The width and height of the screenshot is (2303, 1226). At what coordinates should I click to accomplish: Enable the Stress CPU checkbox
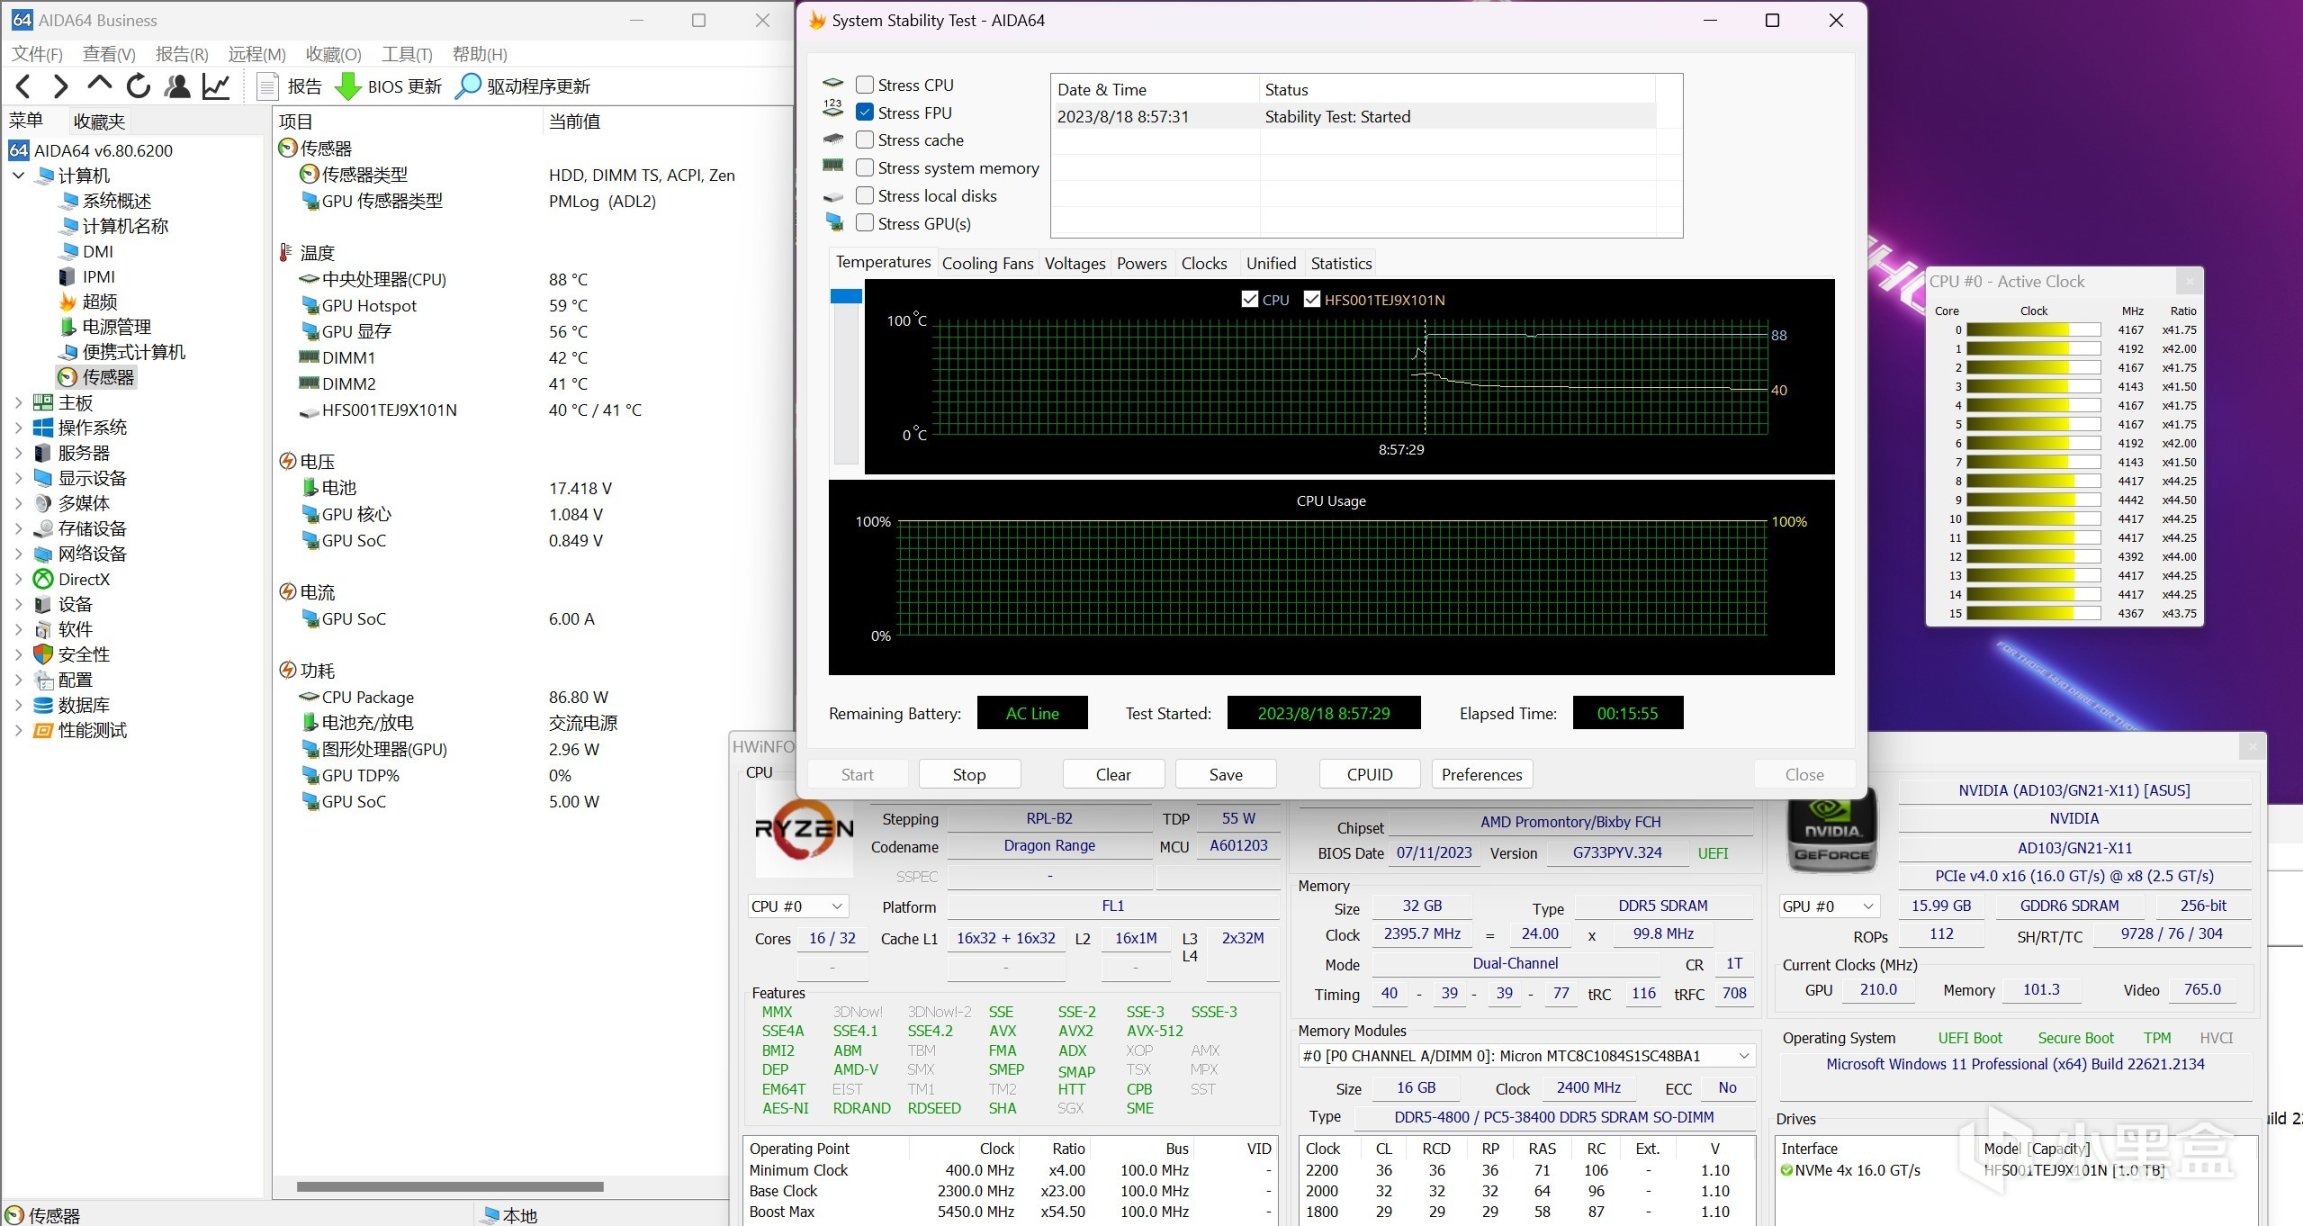point(865,85)
